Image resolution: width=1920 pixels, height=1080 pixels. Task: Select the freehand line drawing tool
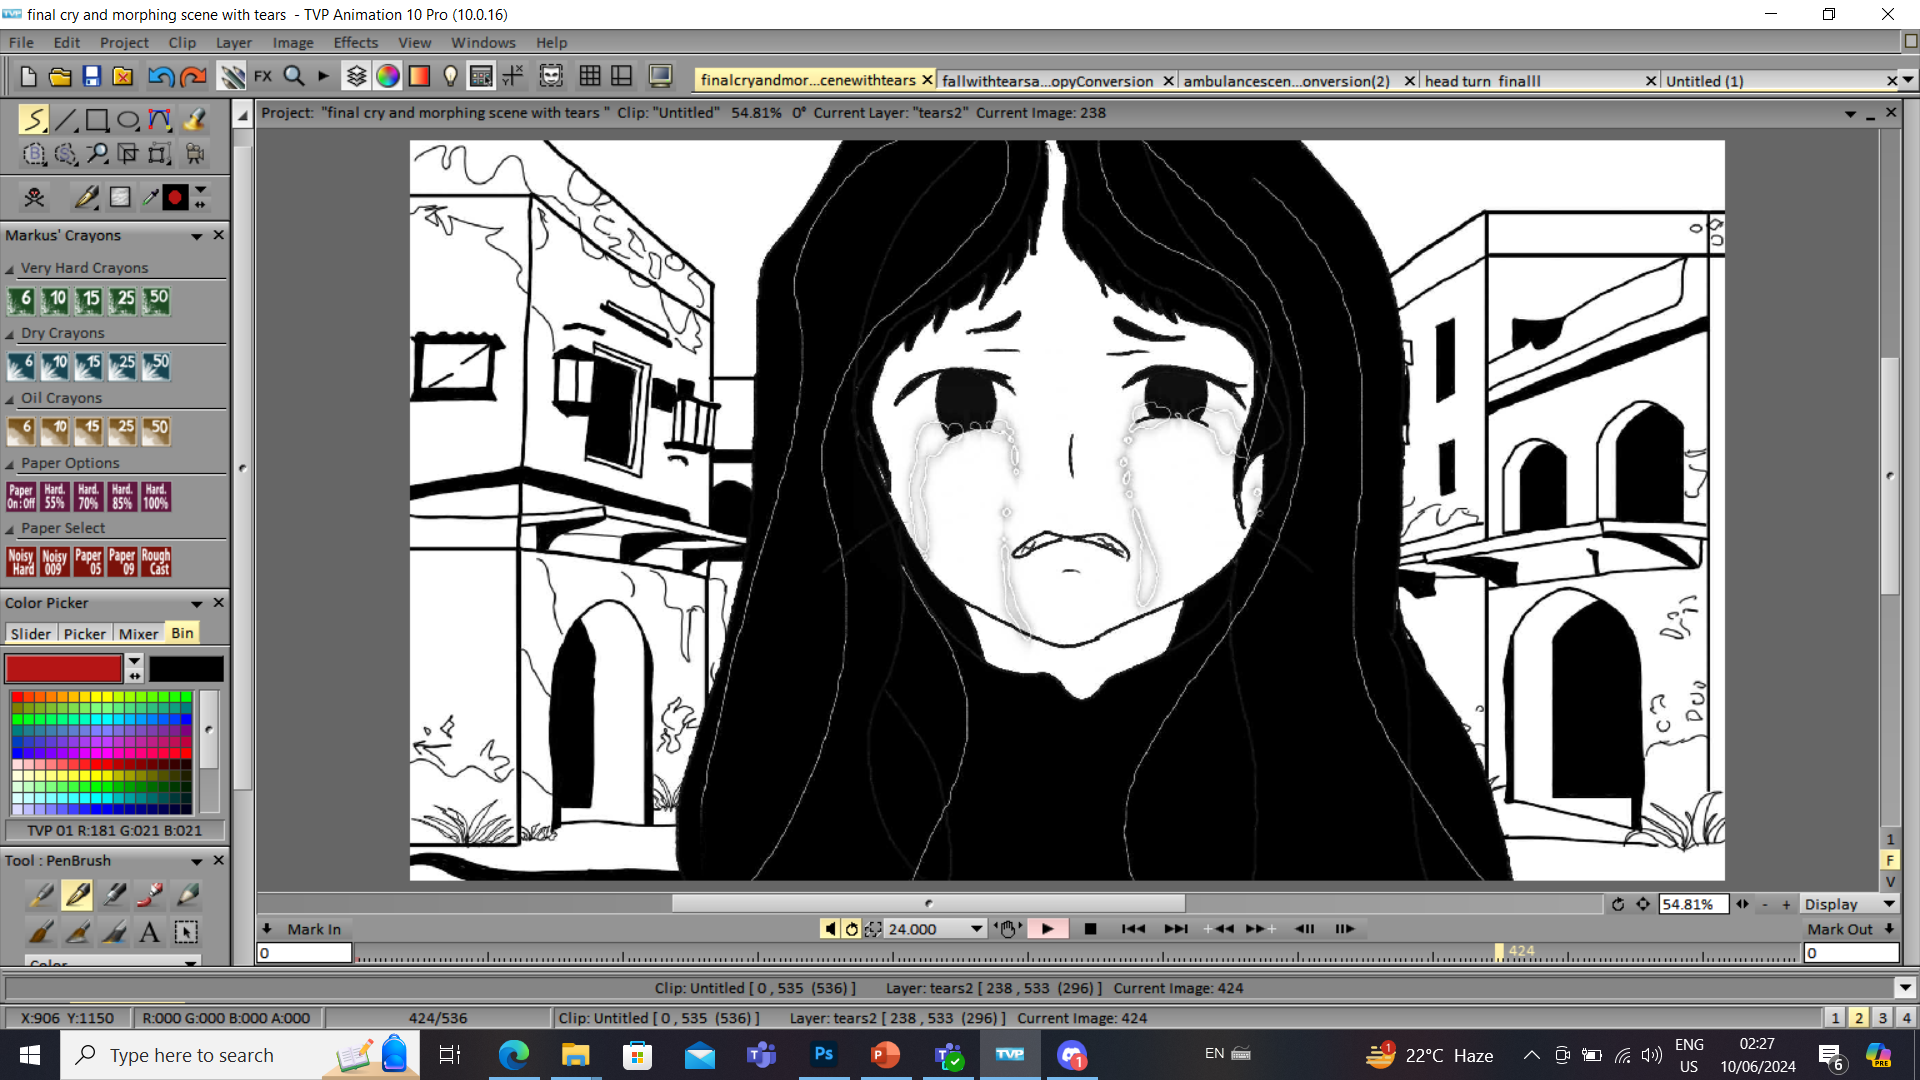pyautogui.click(x=33, y=120)
